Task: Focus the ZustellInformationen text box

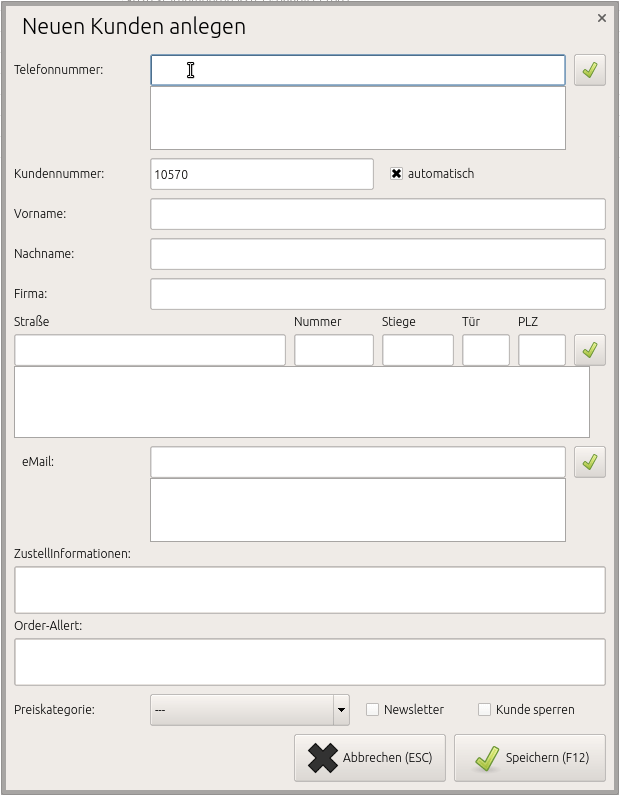Action: 309,590
